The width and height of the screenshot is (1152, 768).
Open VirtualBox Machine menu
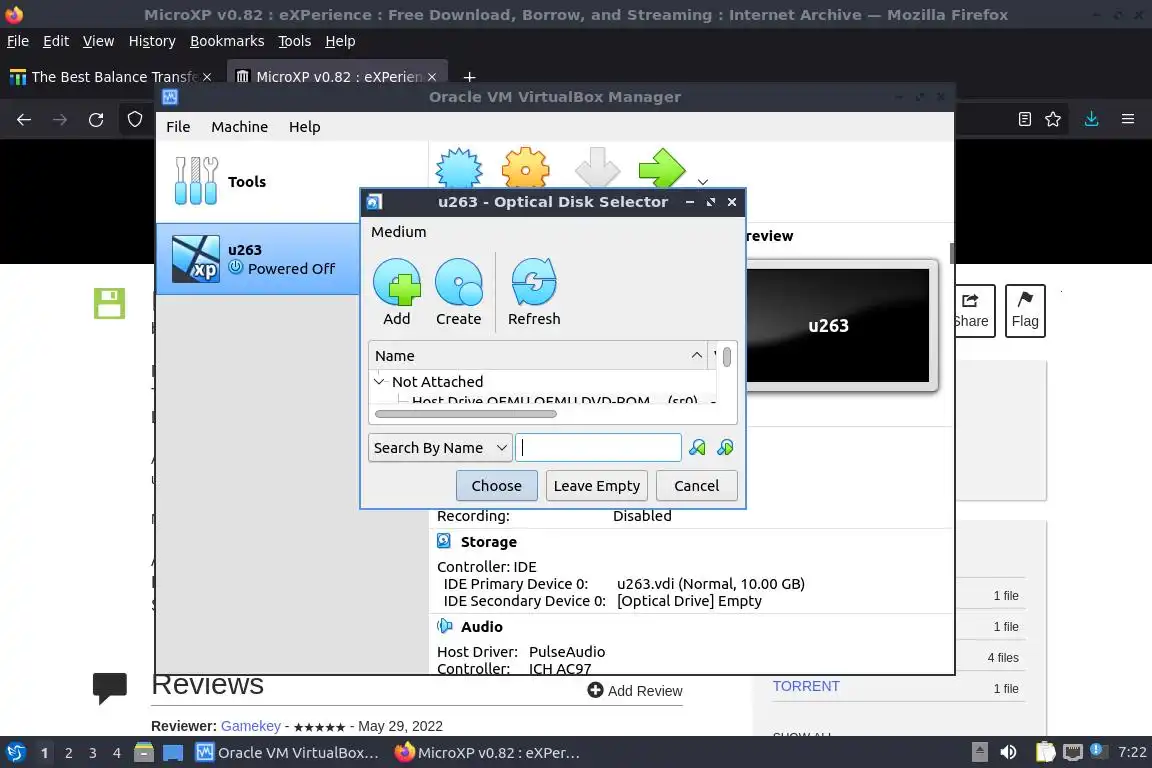coord(240,126)
